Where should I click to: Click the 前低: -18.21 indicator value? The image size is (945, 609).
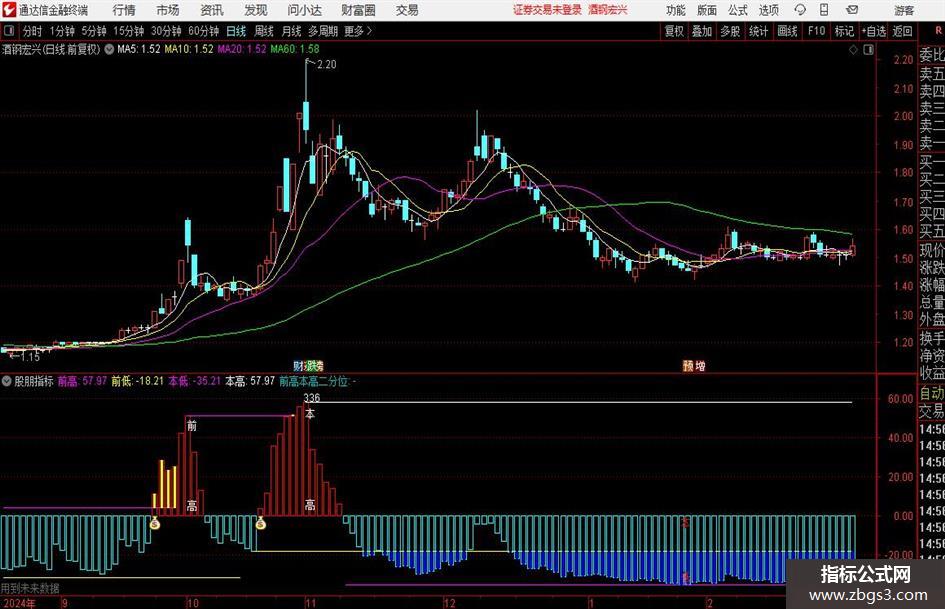click(x=137, y=381)
